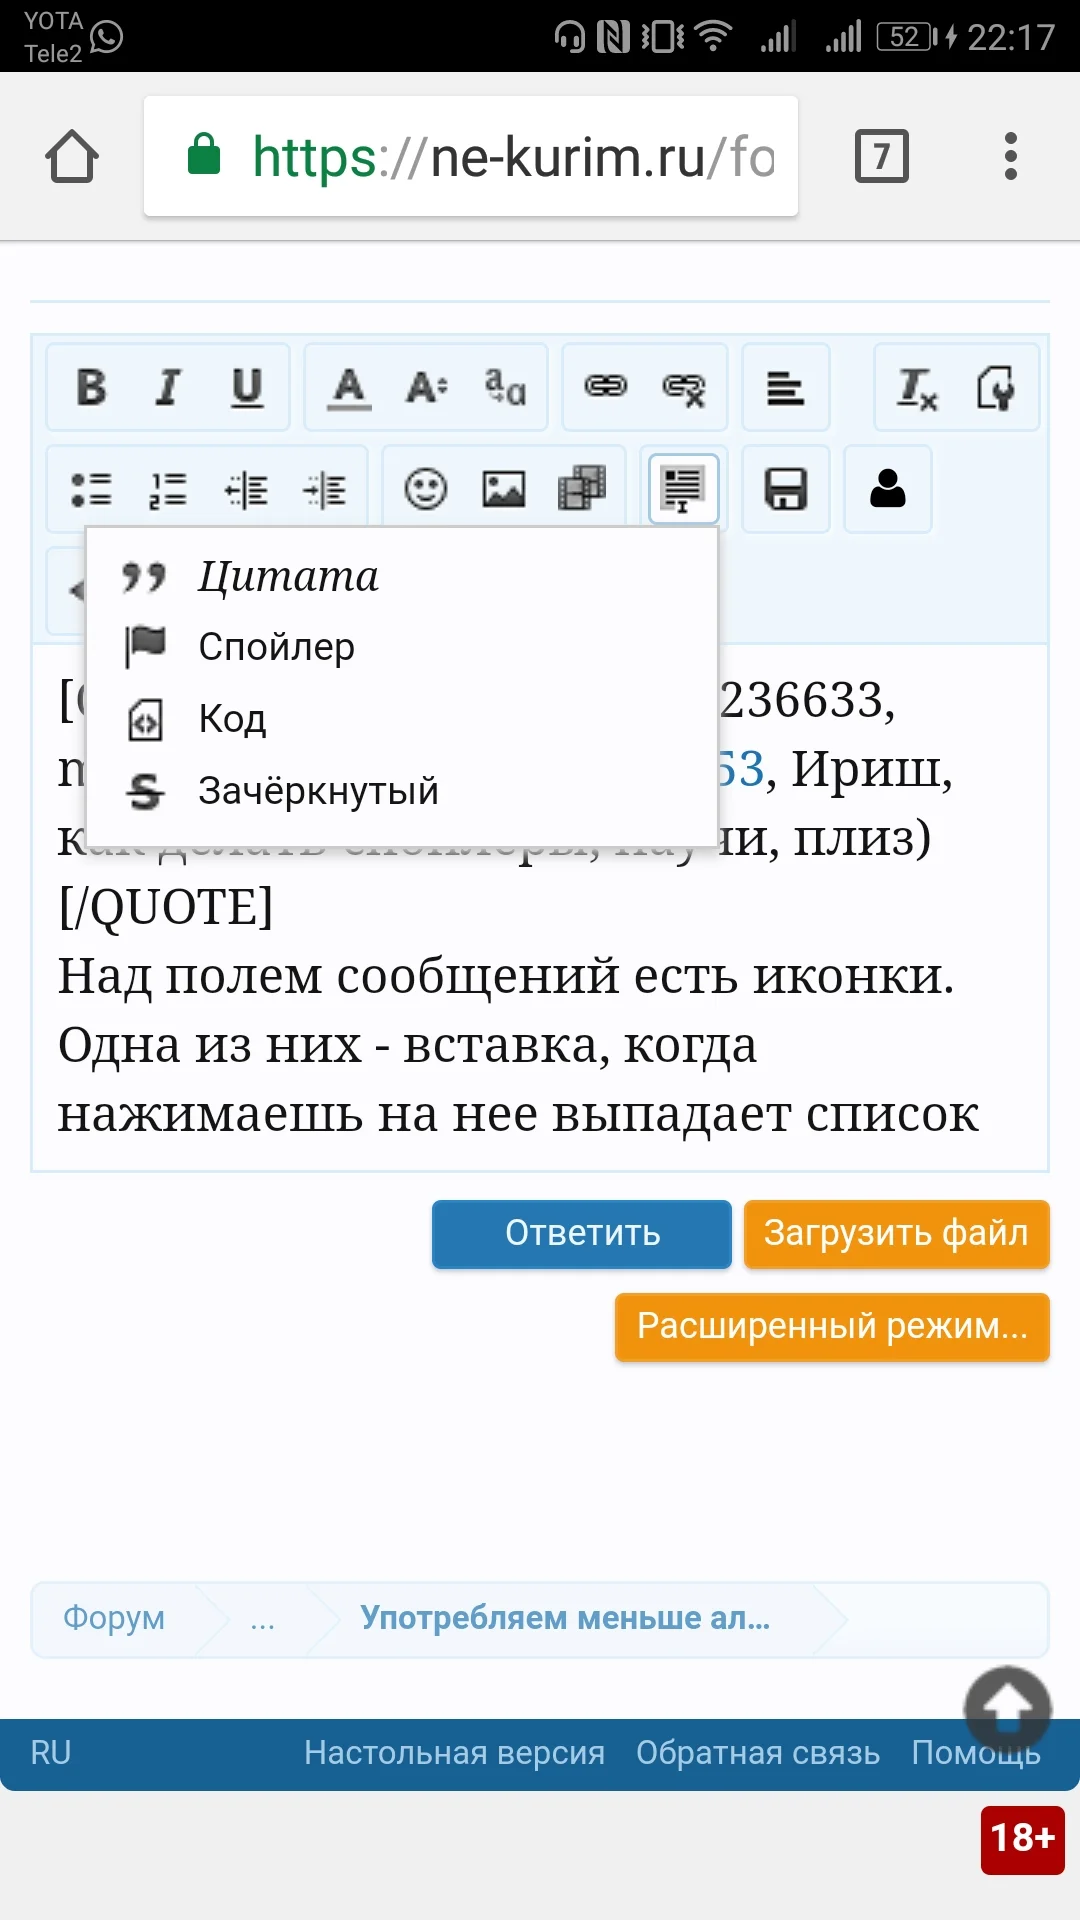This screenshot has height=1920, width=1080.
Task: Insert a hyperlink with the link icon
Action: 606,387
